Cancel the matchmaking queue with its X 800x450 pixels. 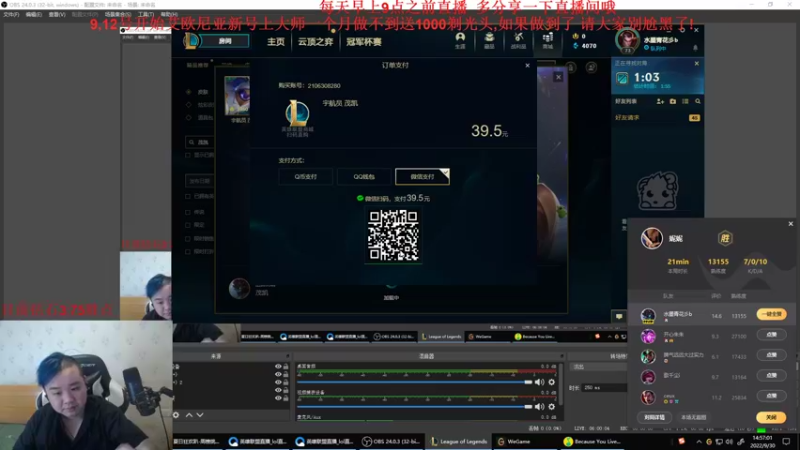[697, 63]
